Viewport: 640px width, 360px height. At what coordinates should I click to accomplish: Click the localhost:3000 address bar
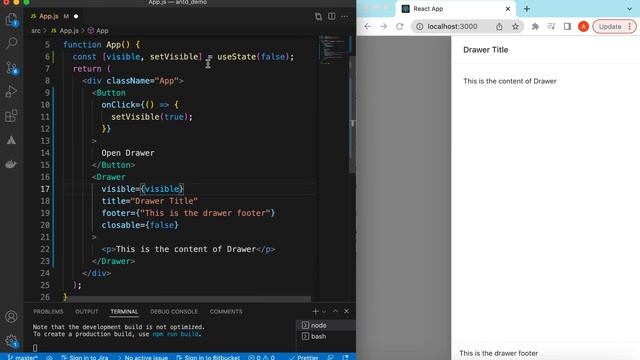452,27
